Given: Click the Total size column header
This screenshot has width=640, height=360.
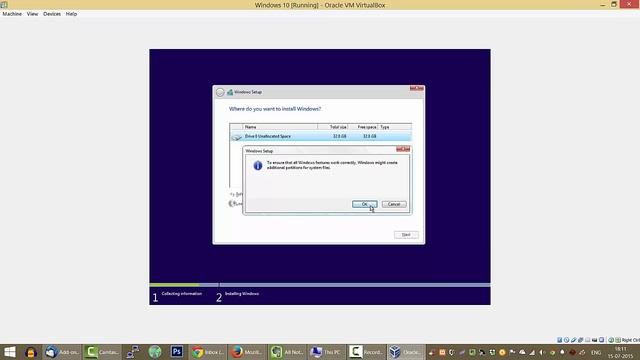Looking at the screenshot, I should [x=333, y=127].
